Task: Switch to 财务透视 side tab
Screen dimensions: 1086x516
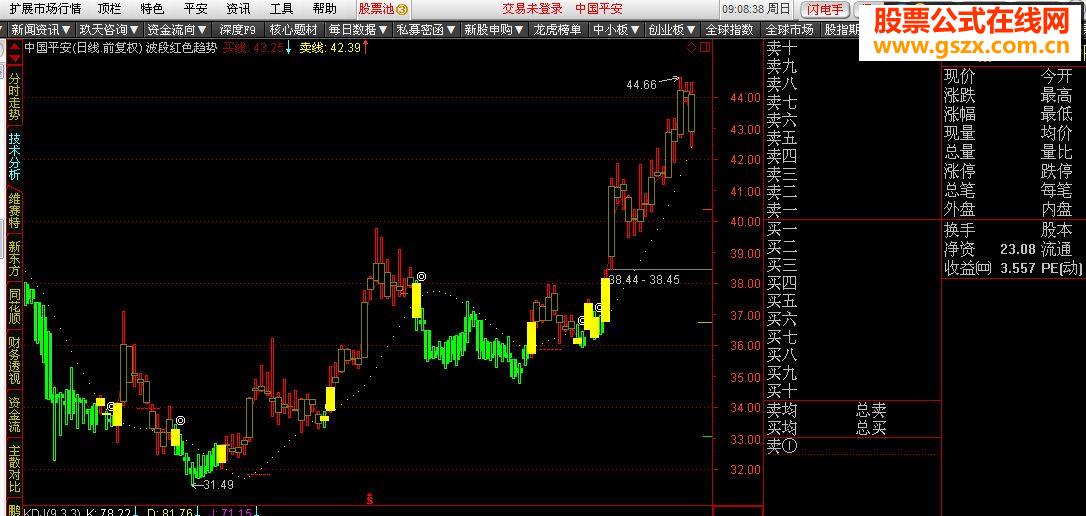Action: 15,361
